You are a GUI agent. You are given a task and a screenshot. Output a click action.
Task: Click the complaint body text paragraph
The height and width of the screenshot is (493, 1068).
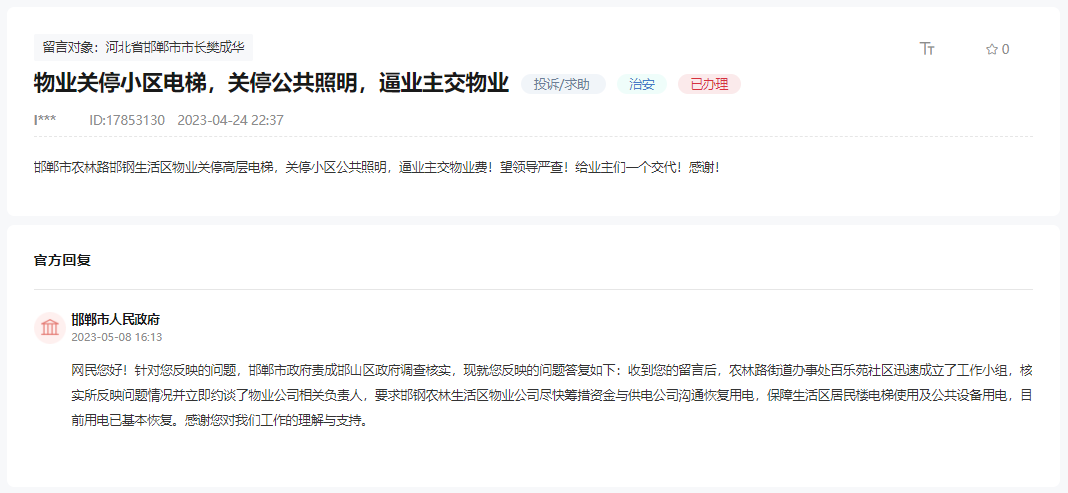377,167
